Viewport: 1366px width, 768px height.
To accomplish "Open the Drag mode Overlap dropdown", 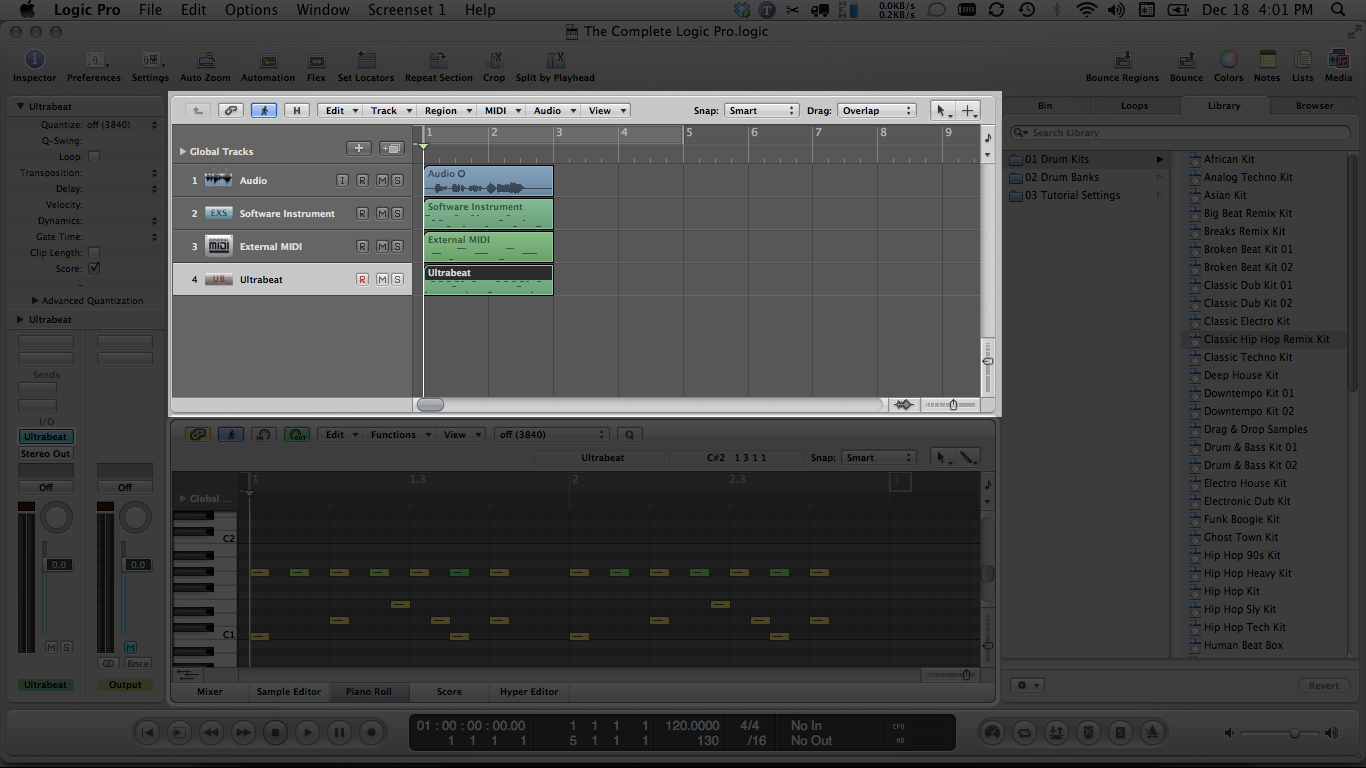I will [876, 111].
